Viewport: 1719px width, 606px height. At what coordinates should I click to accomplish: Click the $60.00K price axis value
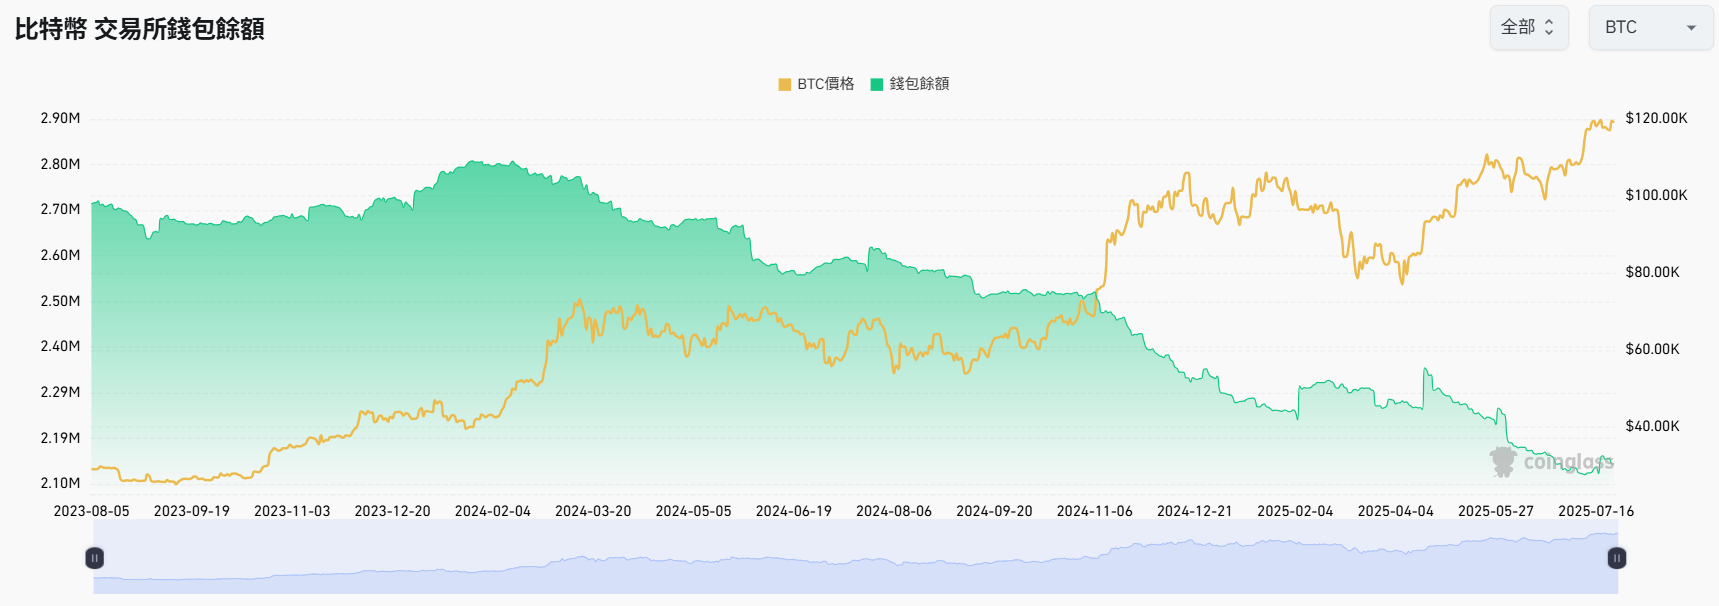click(1652, 349)
